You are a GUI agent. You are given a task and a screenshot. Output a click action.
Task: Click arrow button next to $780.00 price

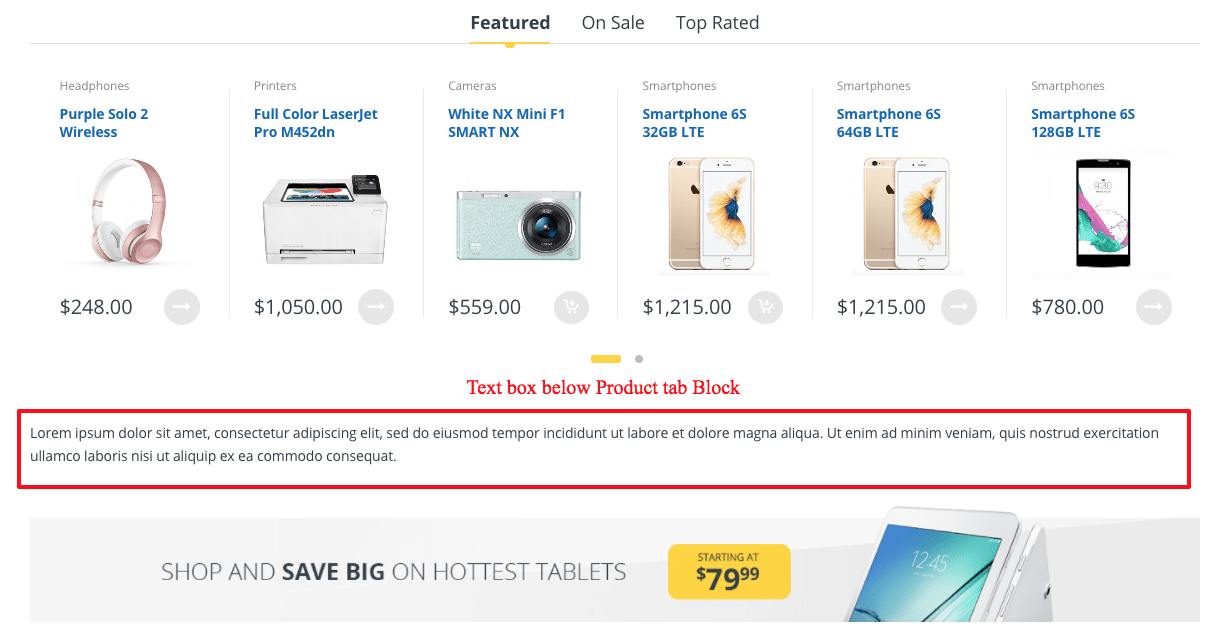[x=1154, y=307]
